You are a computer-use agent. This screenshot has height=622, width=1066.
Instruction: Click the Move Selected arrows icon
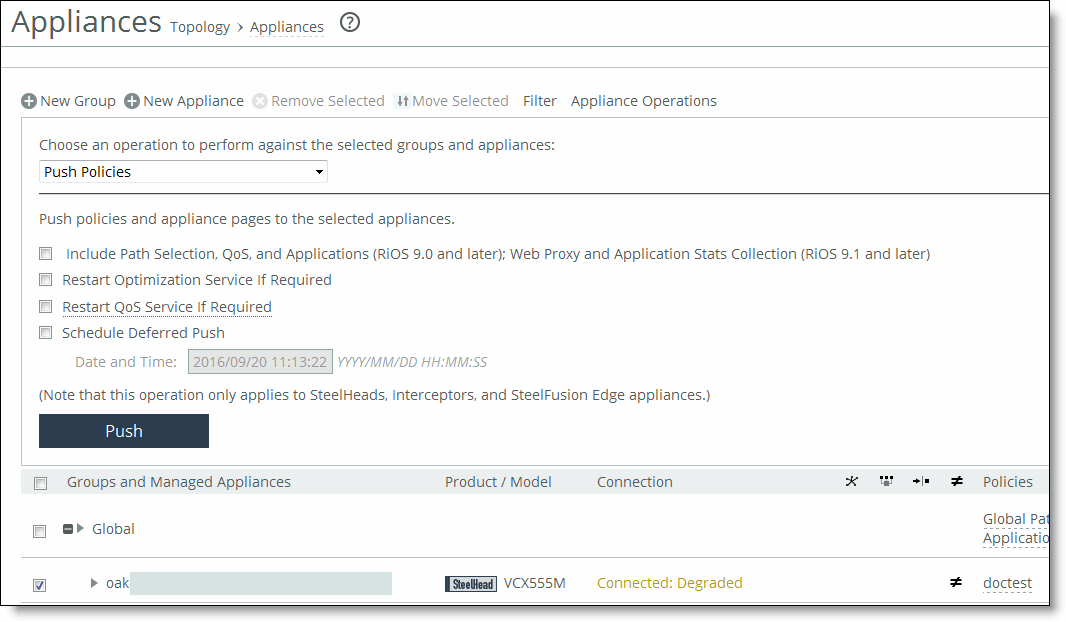tap(402, 101)
